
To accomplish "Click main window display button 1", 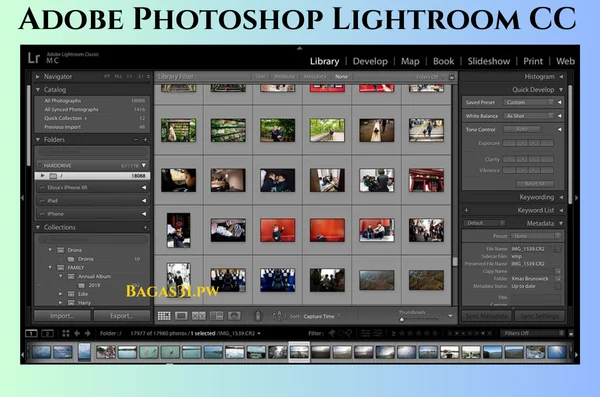I will [31, 333].
